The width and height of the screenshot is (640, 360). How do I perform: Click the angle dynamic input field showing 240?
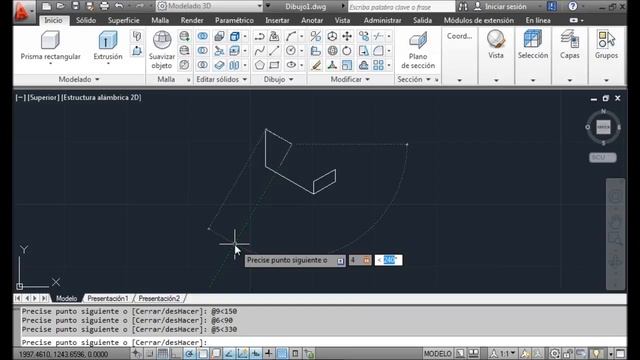click(389, 260)
